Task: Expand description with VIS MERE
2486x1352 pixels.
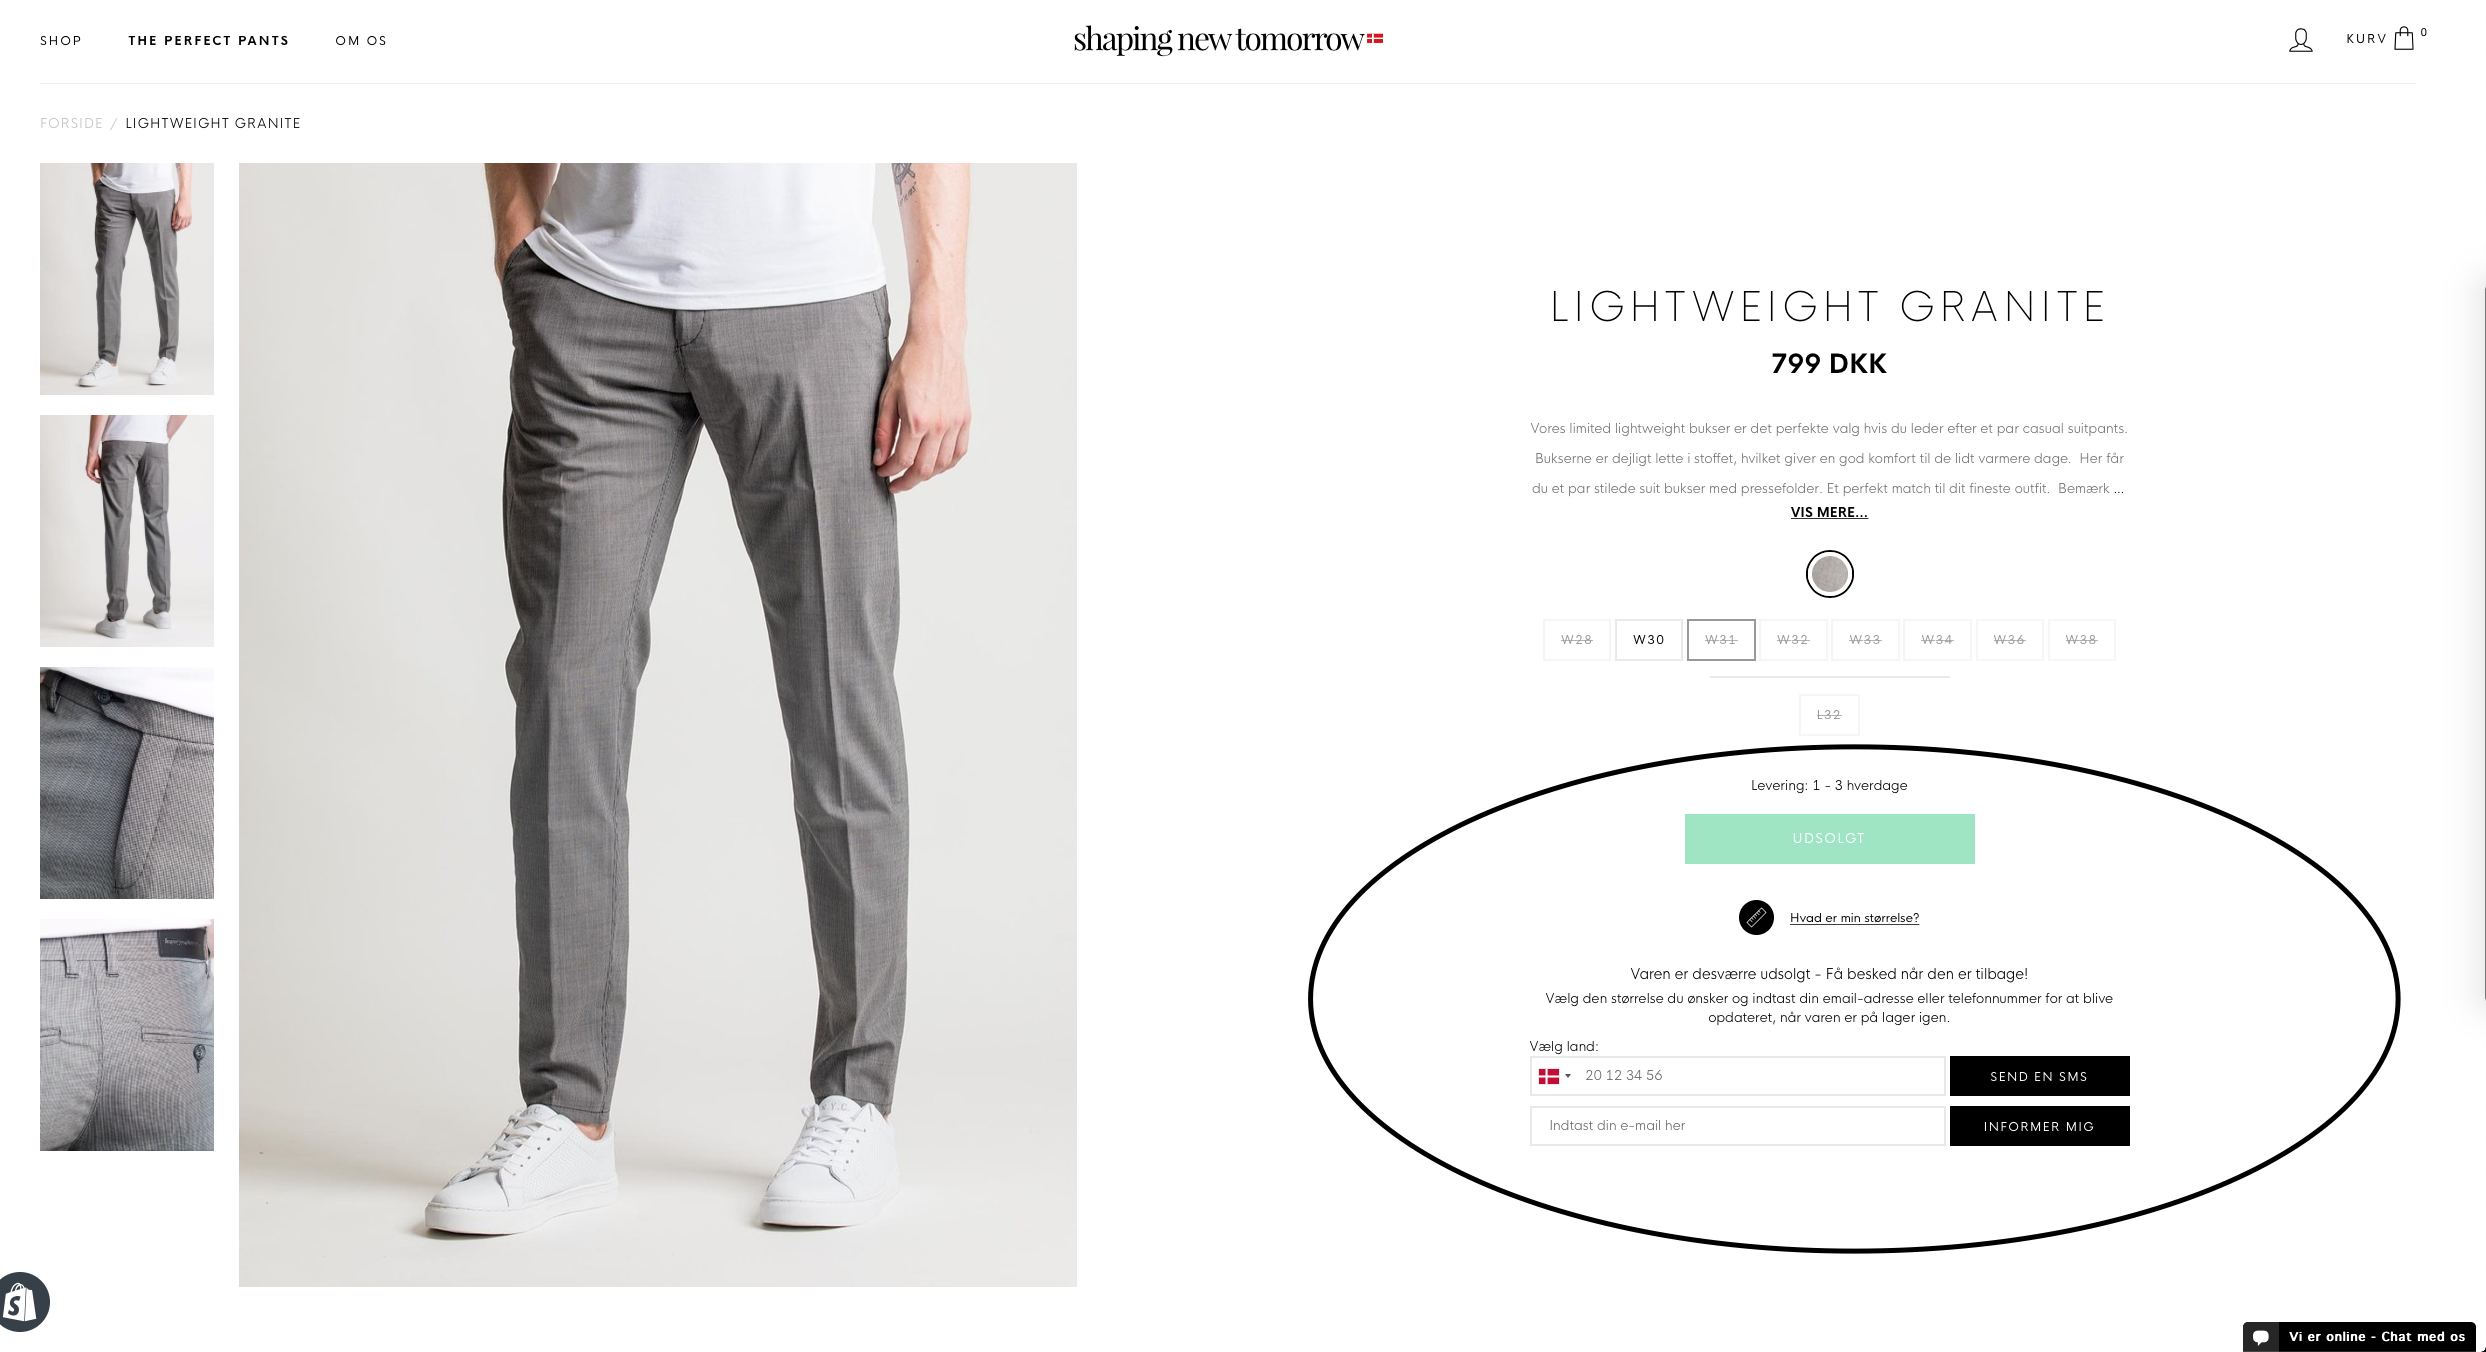Action: click(1829, 512)
